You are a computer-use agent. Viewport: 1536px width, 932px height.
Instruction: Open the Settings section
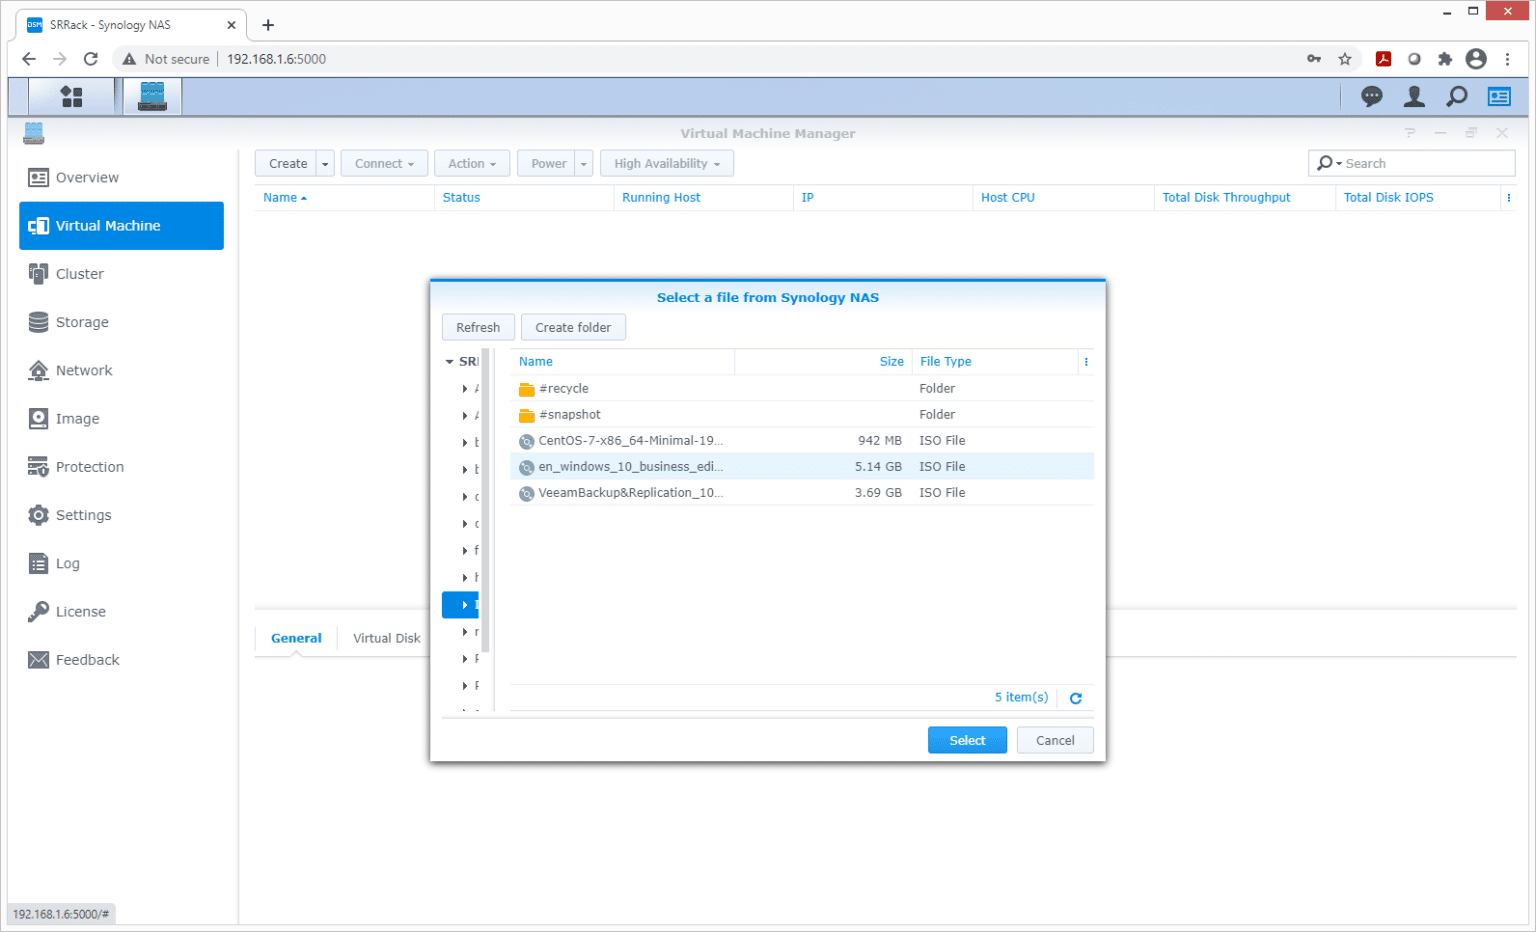(121, 515)
